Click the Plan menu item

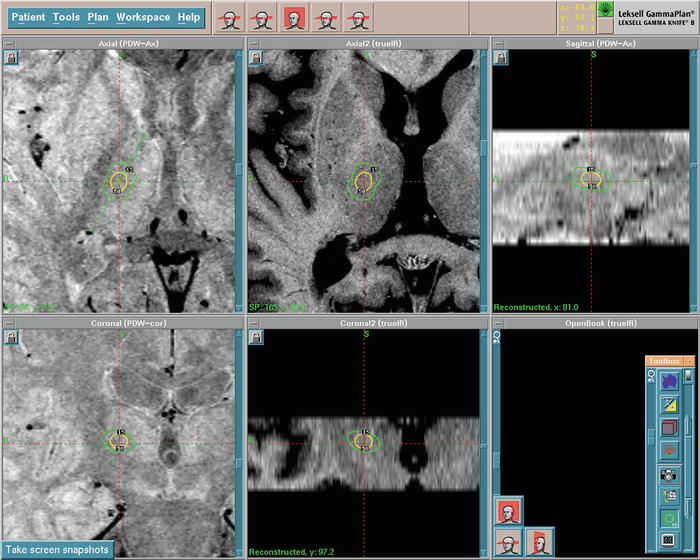point(97,17)
